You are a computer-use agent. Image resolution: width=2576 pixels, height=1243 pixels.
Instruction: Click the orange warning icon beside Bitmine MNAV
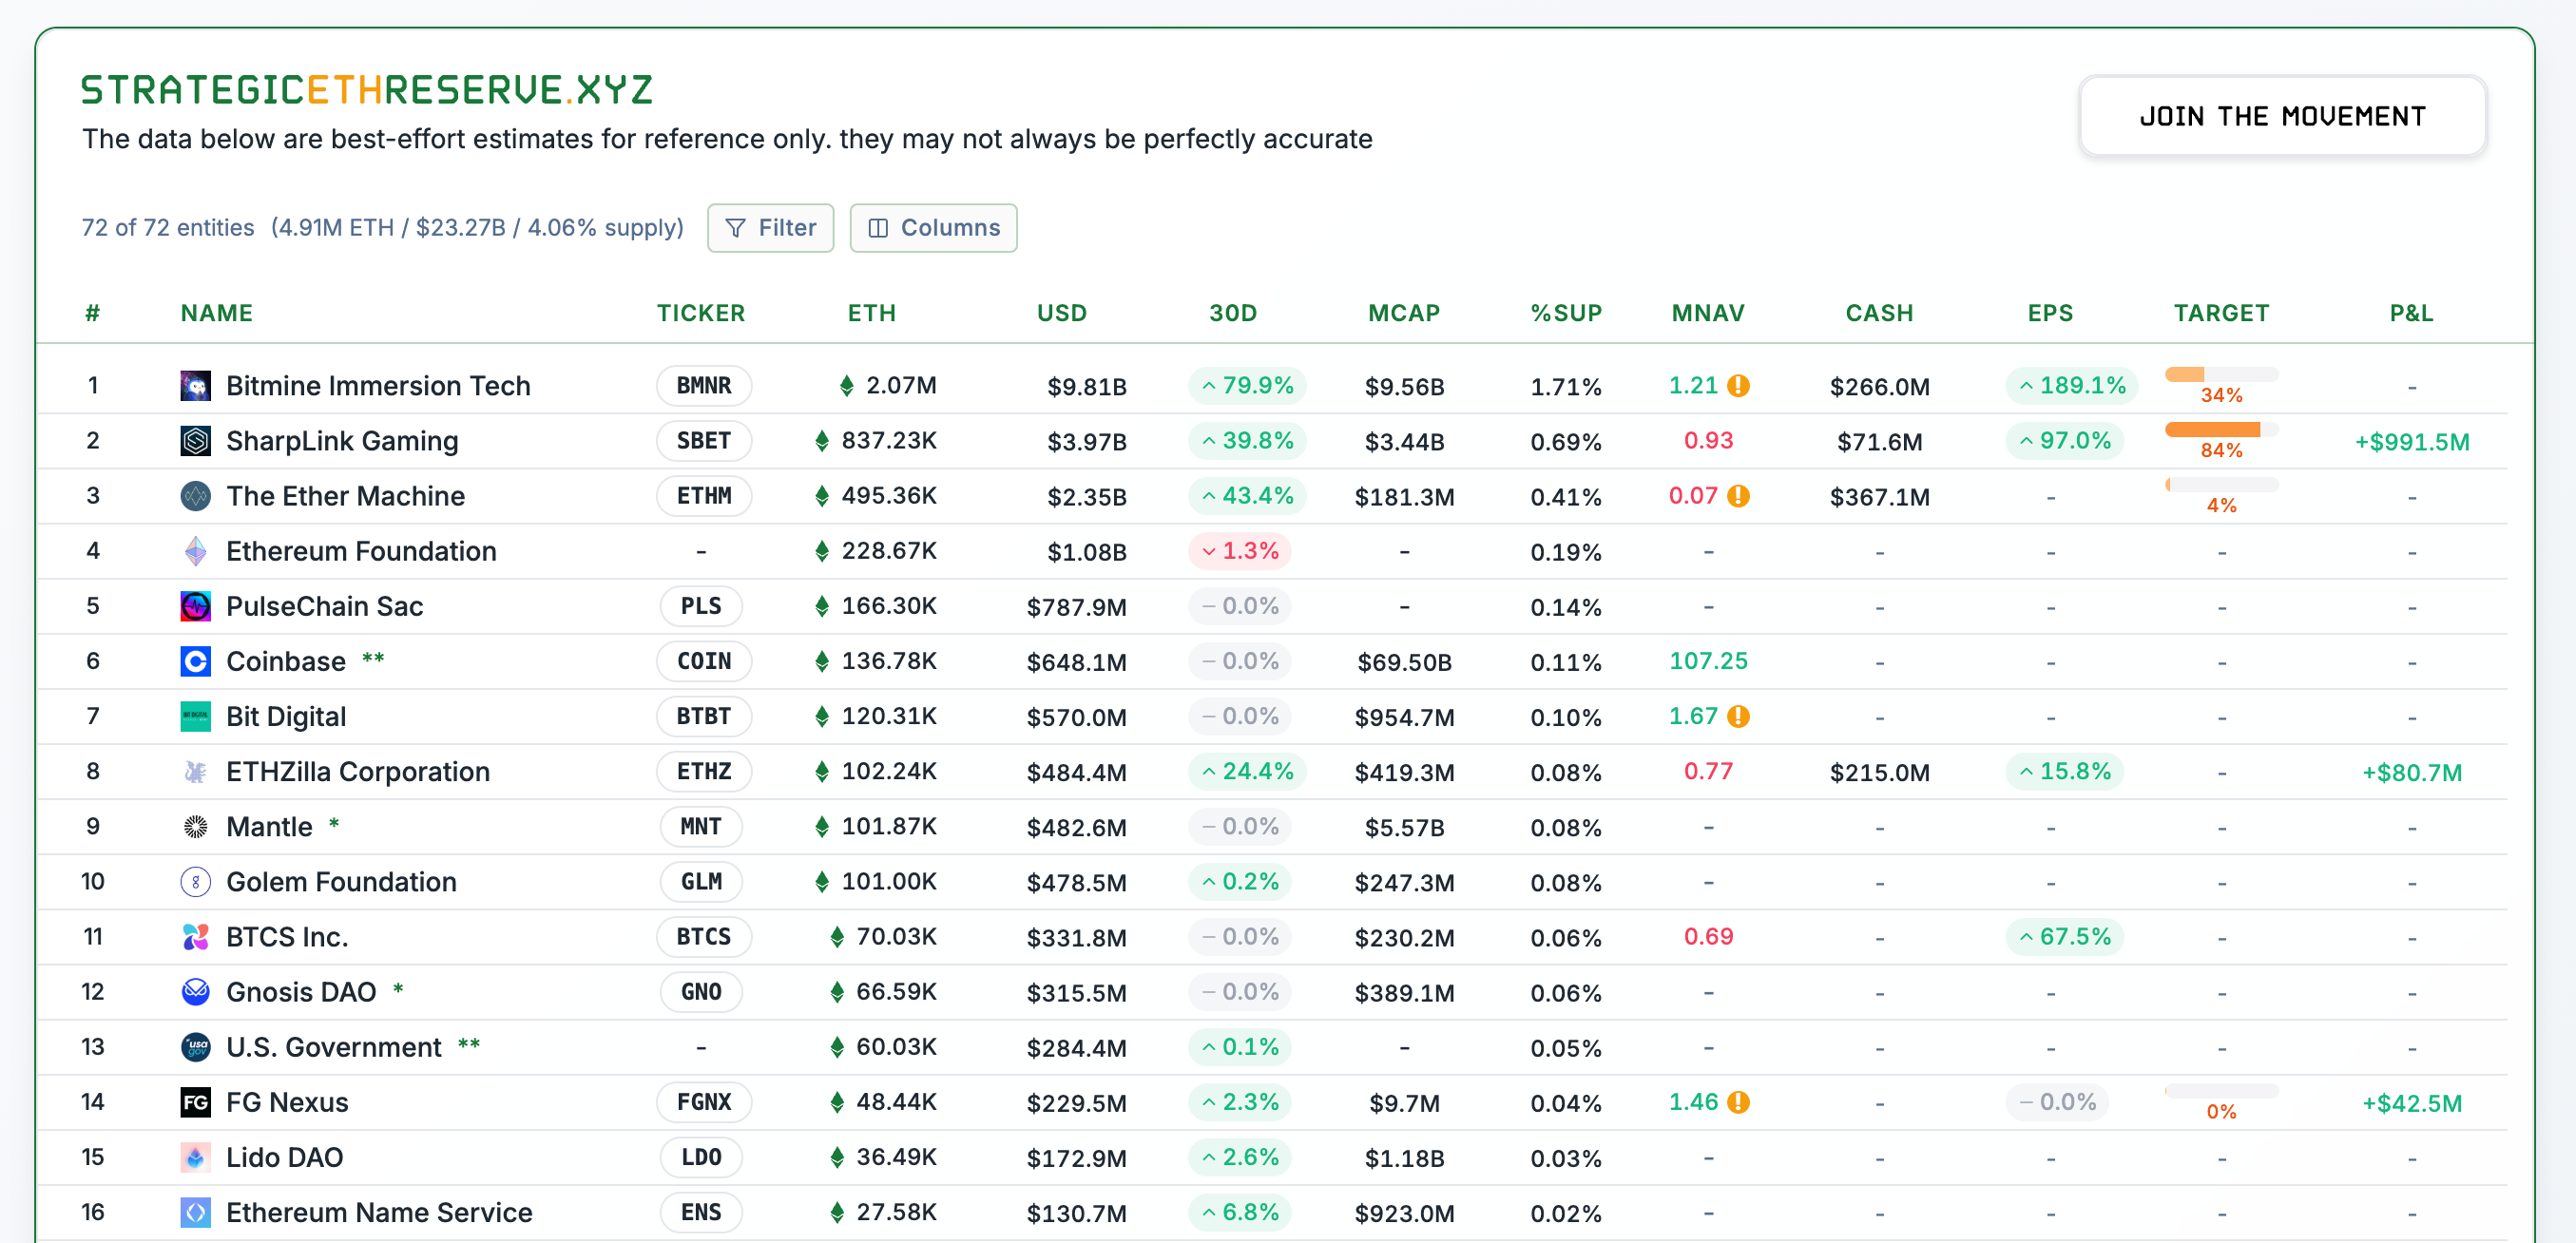(x=1739, y=386)
